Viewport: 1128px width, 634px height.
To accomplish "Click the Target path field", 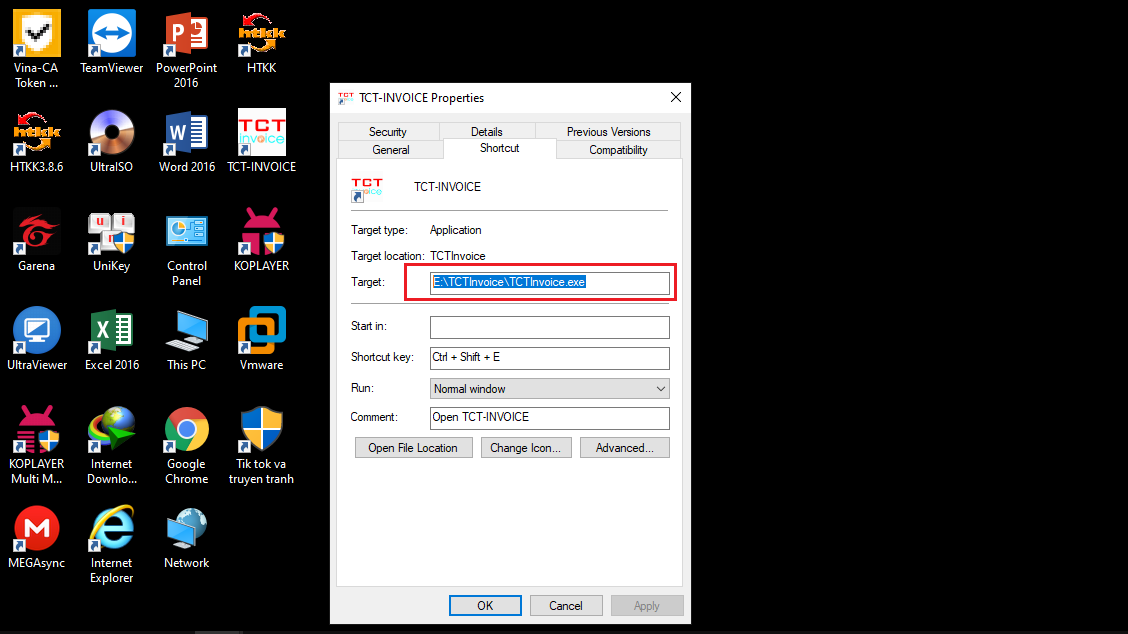I will [x=550, y=282].
